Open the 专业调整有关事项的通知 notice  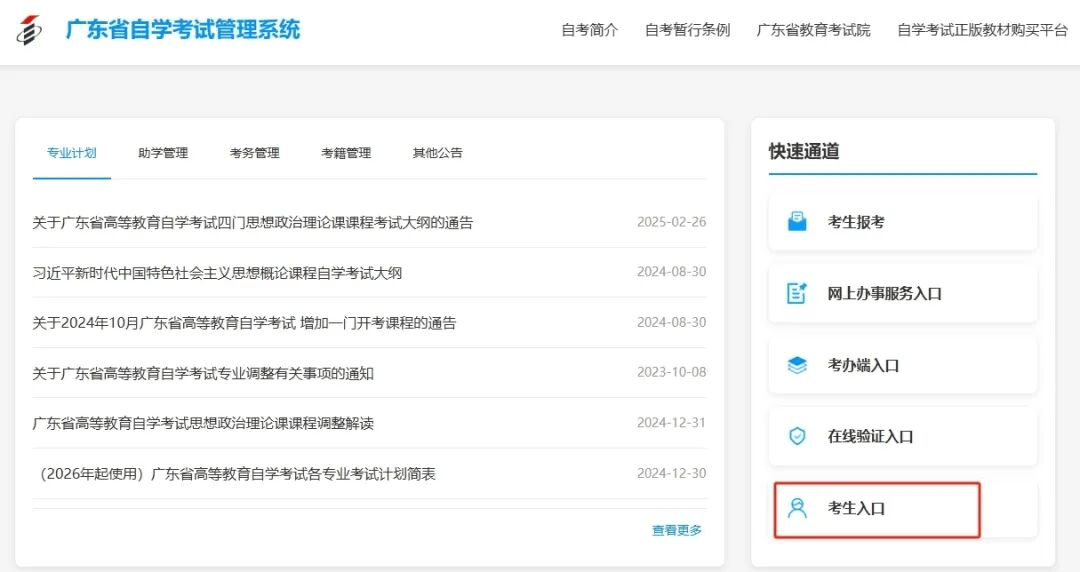pos(203,373)
